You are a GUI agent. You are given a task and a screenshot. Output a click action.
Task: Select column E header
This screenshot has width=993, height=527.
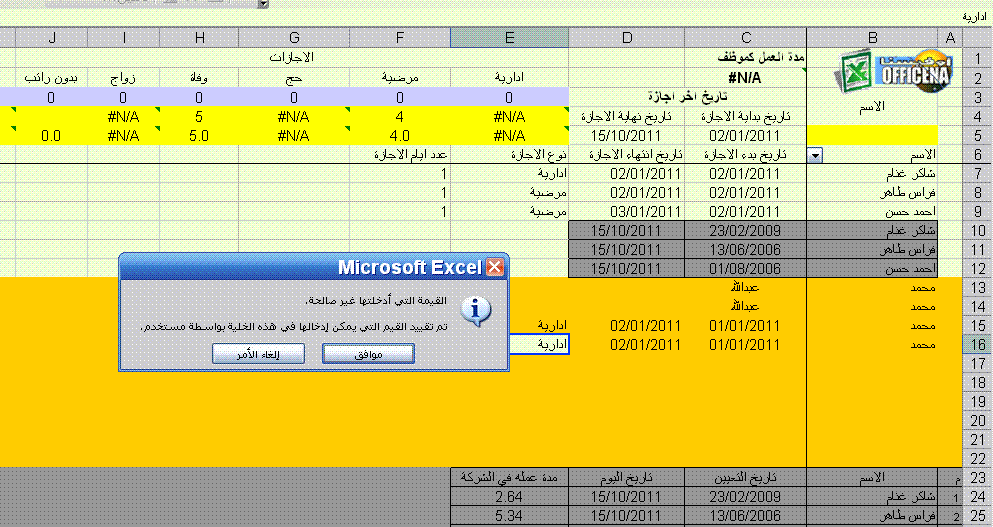point(509,37)
